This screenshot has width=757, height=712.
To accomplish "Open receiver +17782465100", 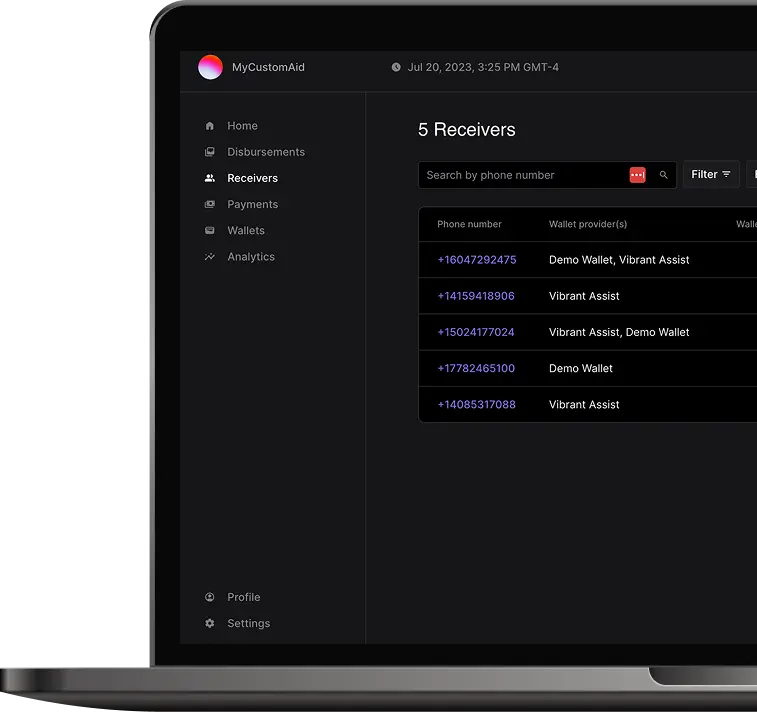I will click(476, 368).
